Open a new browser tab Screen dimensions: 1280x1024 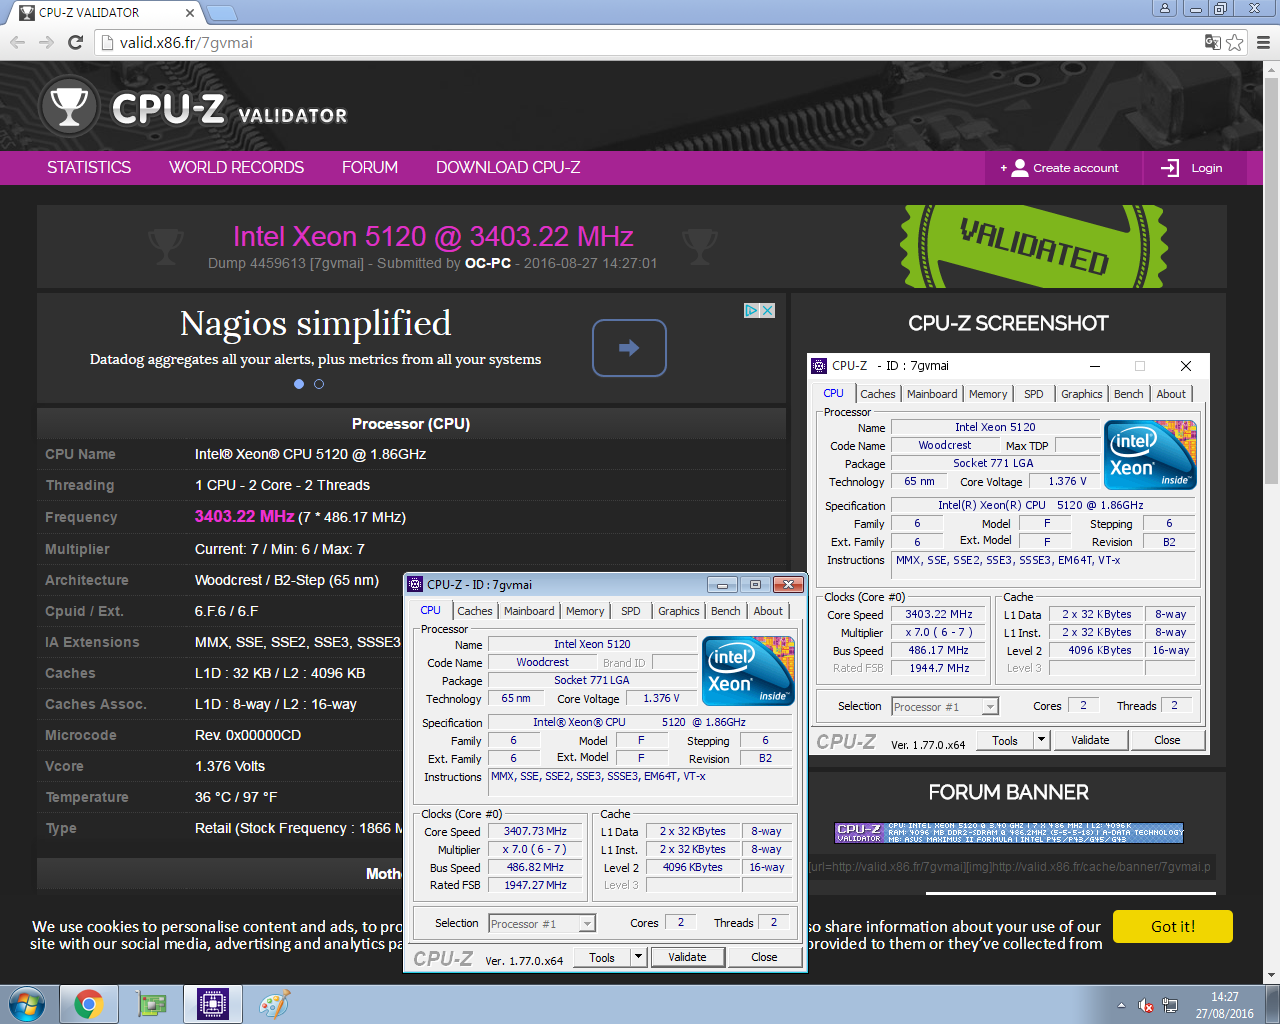tap(222, 12)
